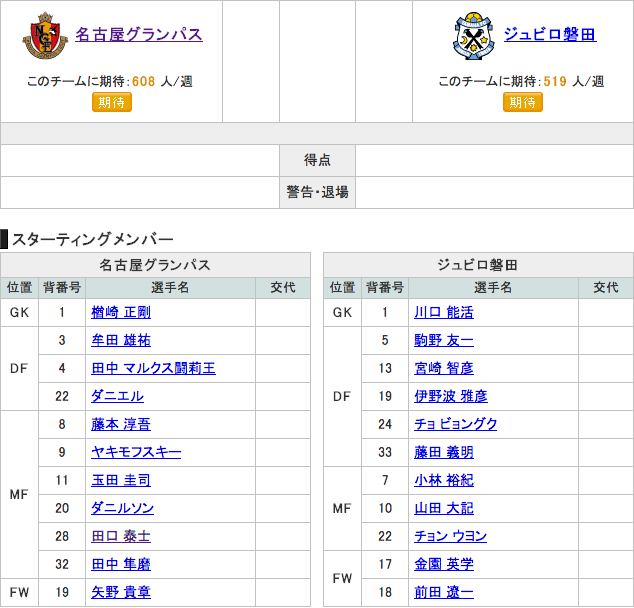View 藤本 淳吾 player profile
Screen dimensions: 634x608
(x=121, y=424)
